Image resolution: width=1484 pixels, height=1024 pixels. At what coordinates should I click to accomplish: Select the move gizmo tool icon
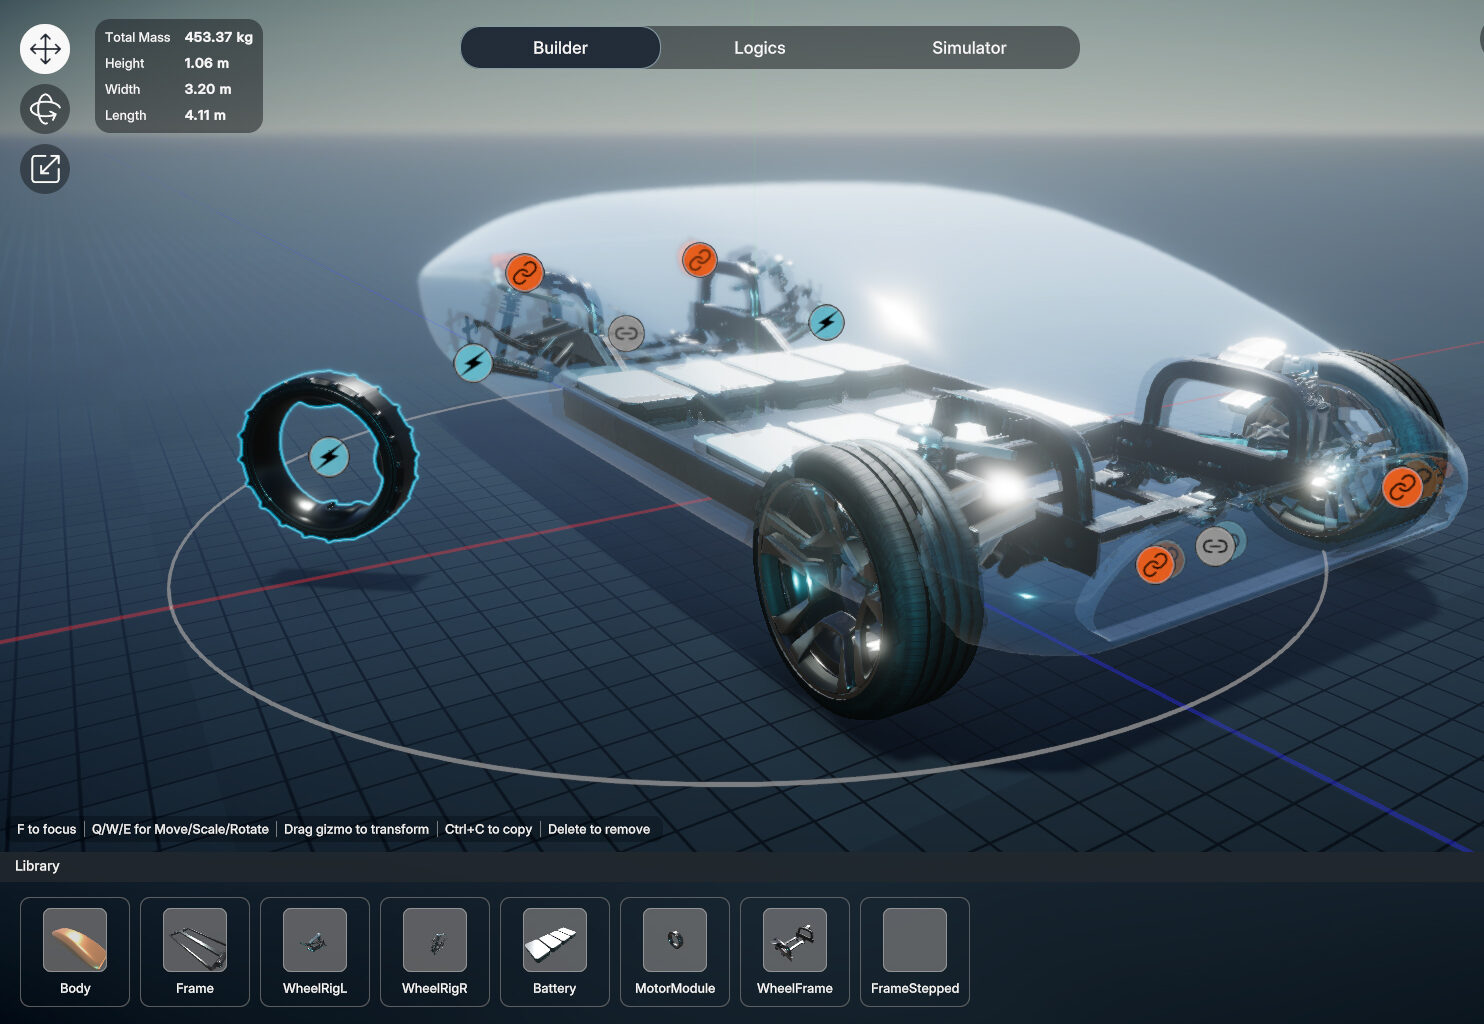tap(45, 49)
